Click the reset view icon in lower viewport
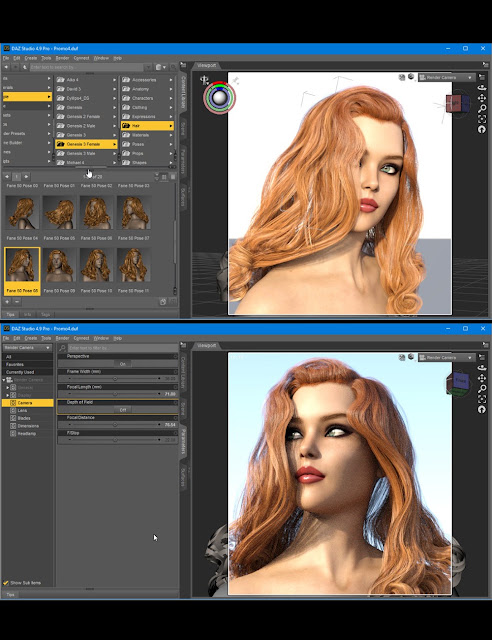Image resolution: width=492 pixels, height=640 pixels. point(482,409)
